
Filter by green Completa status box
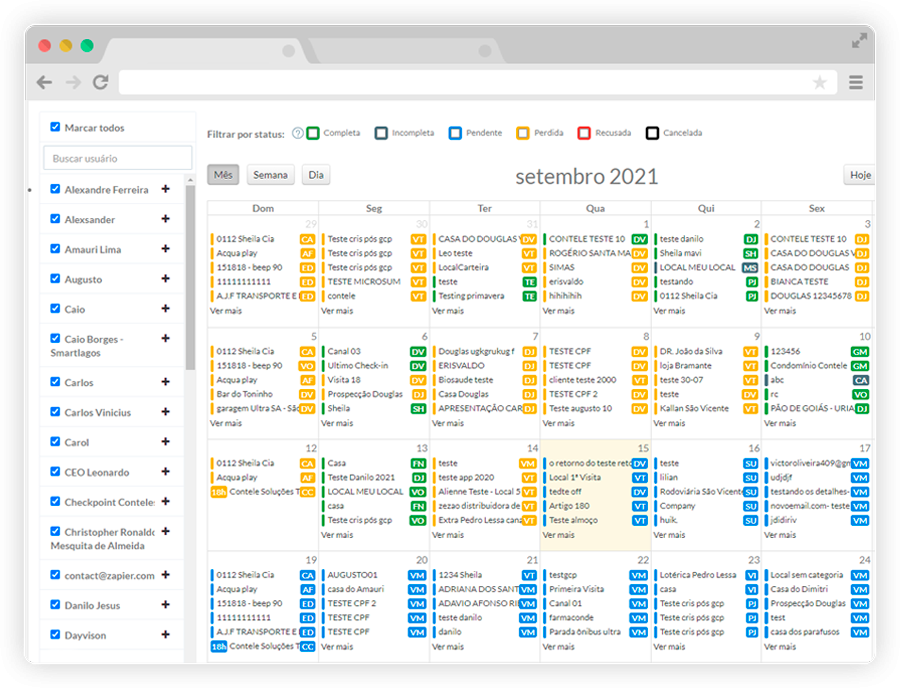313,133
